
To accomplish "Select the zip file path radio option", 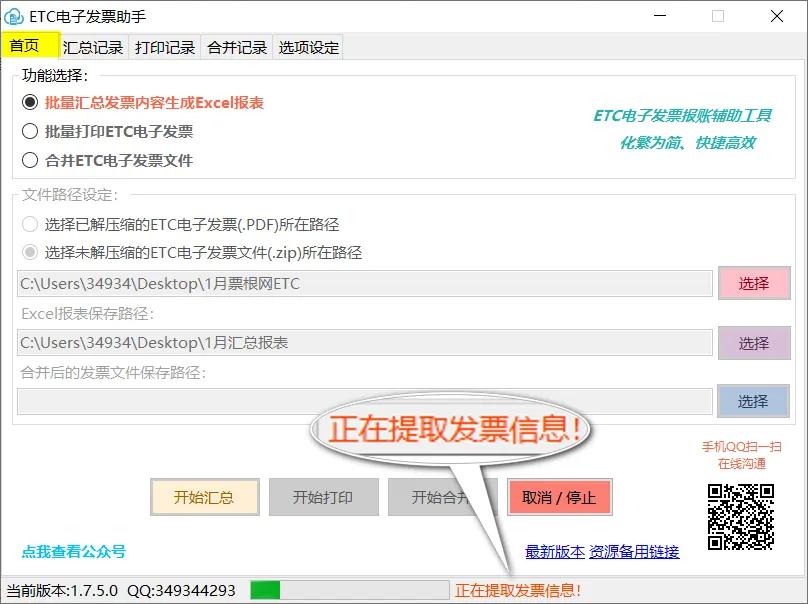I will pos(192,253).
